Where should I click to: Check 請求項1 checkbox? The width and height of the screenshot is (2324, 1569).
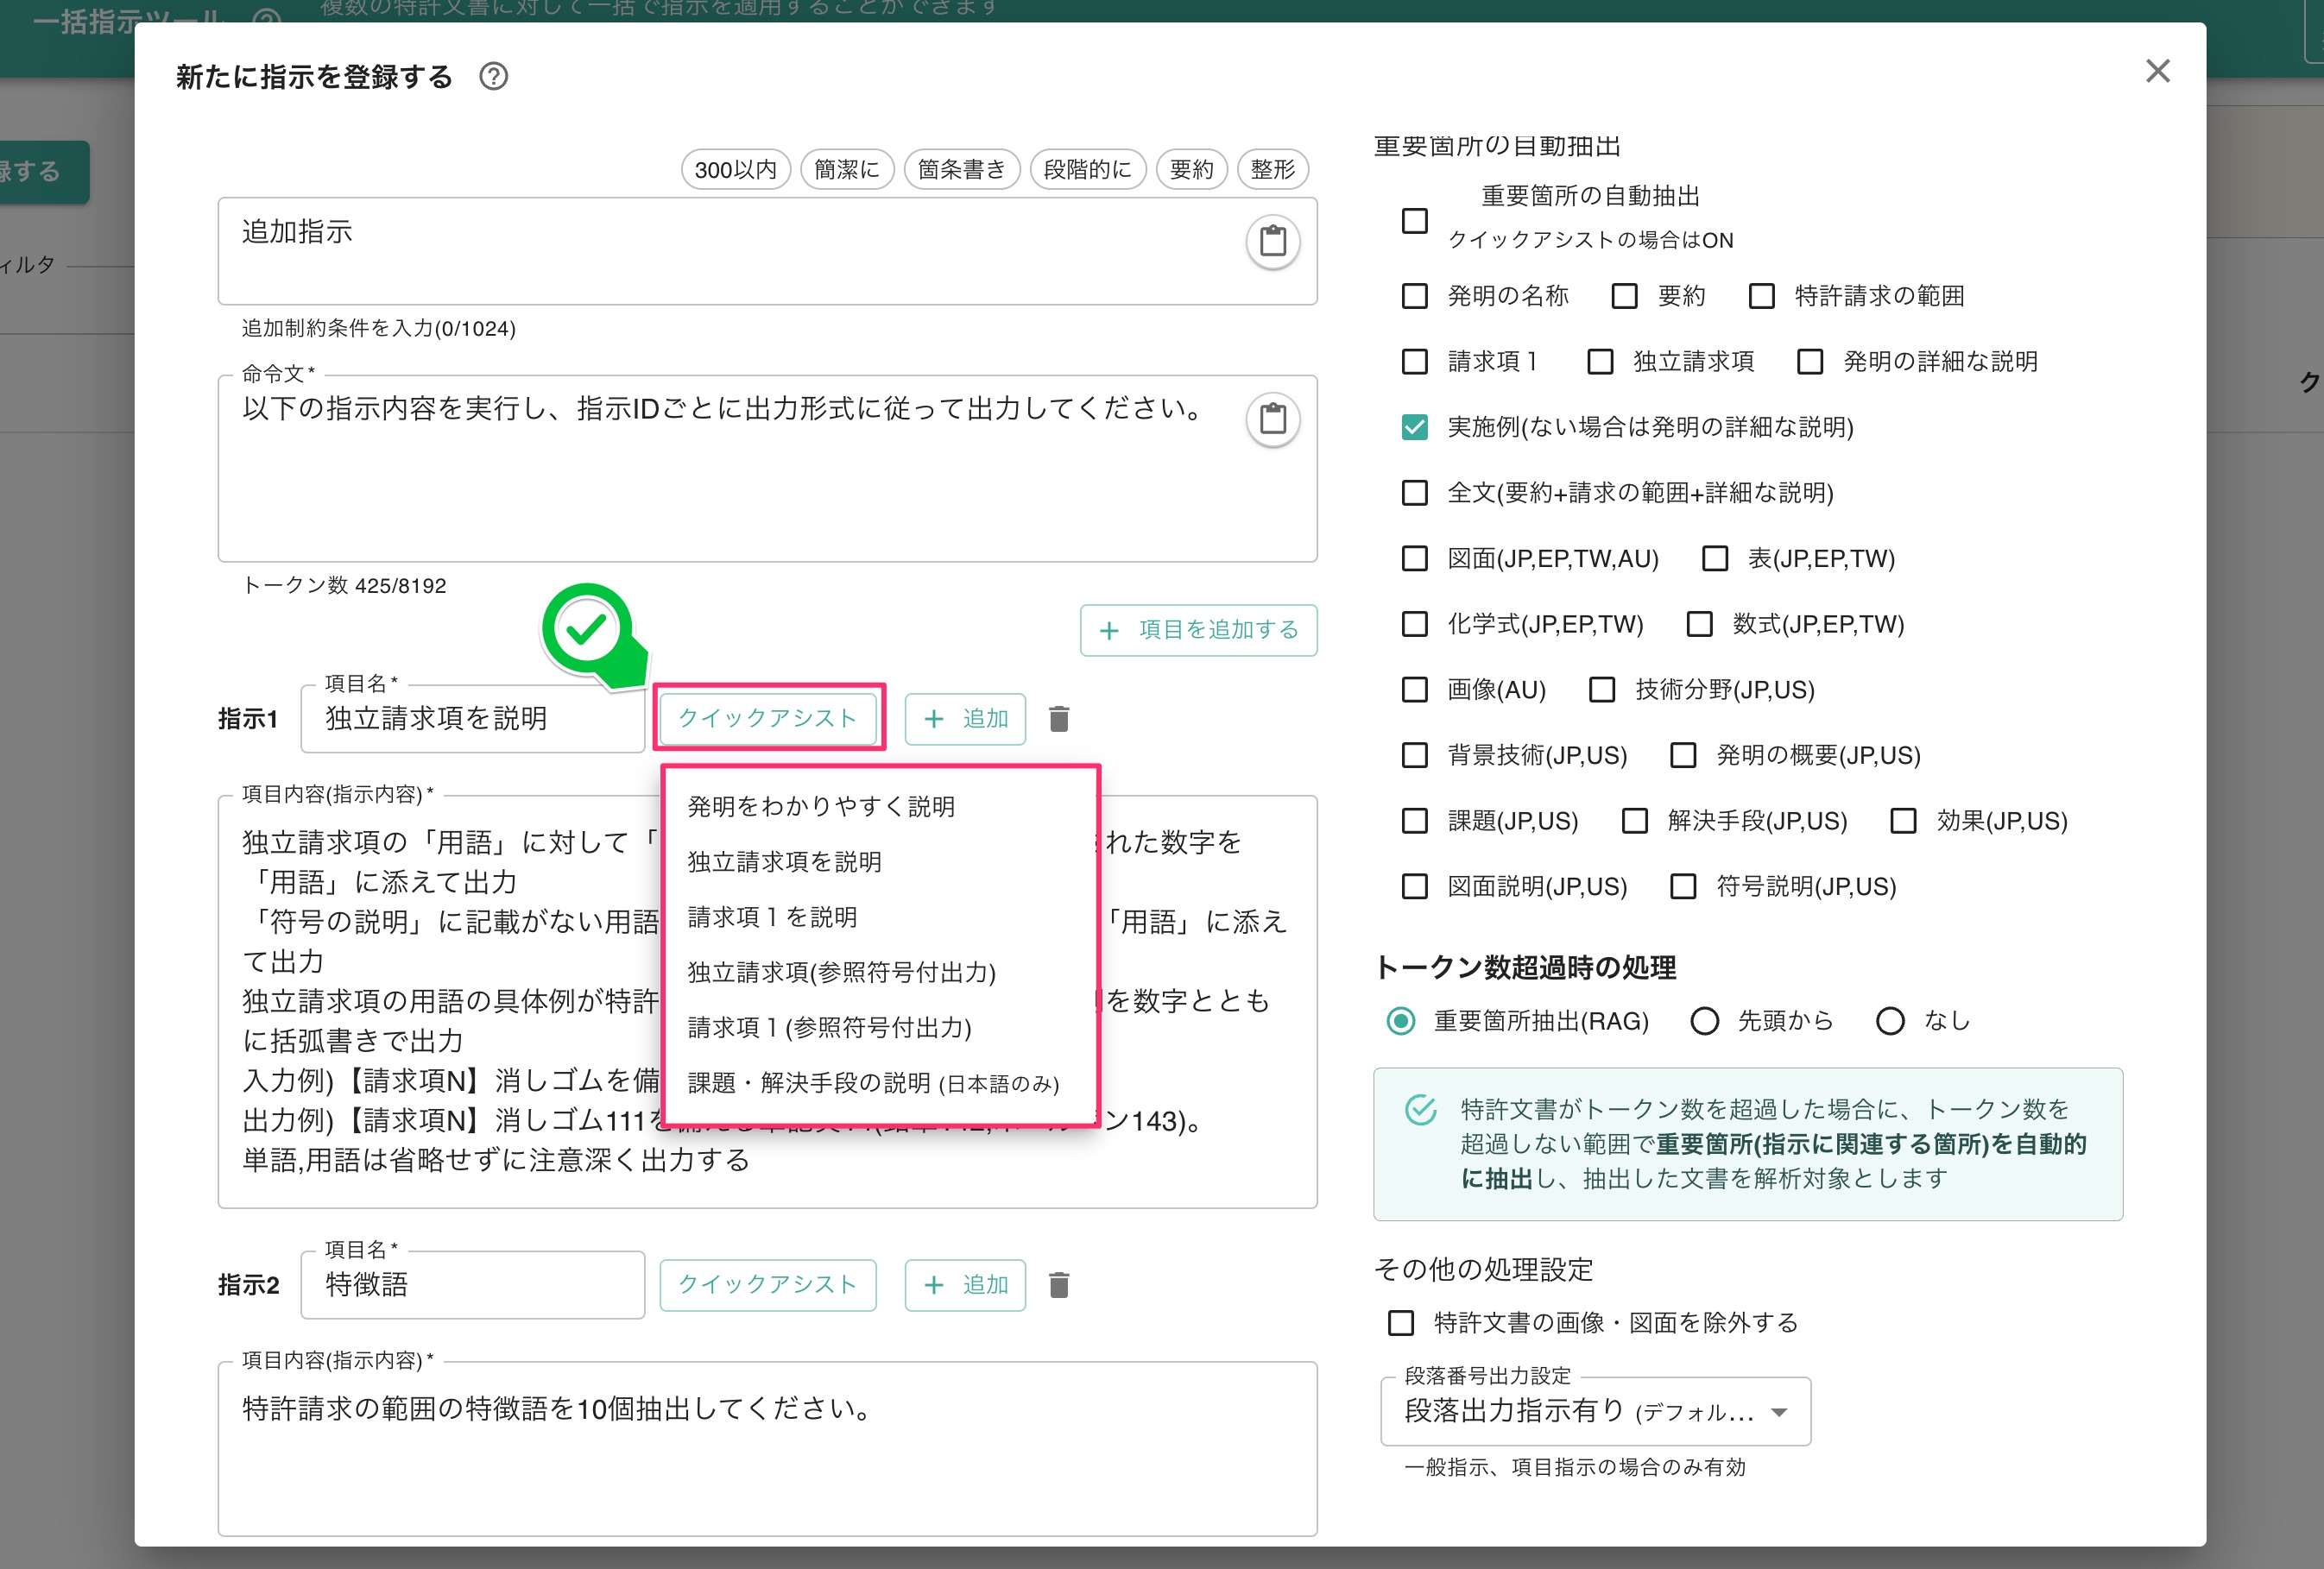pos(1414,362)
